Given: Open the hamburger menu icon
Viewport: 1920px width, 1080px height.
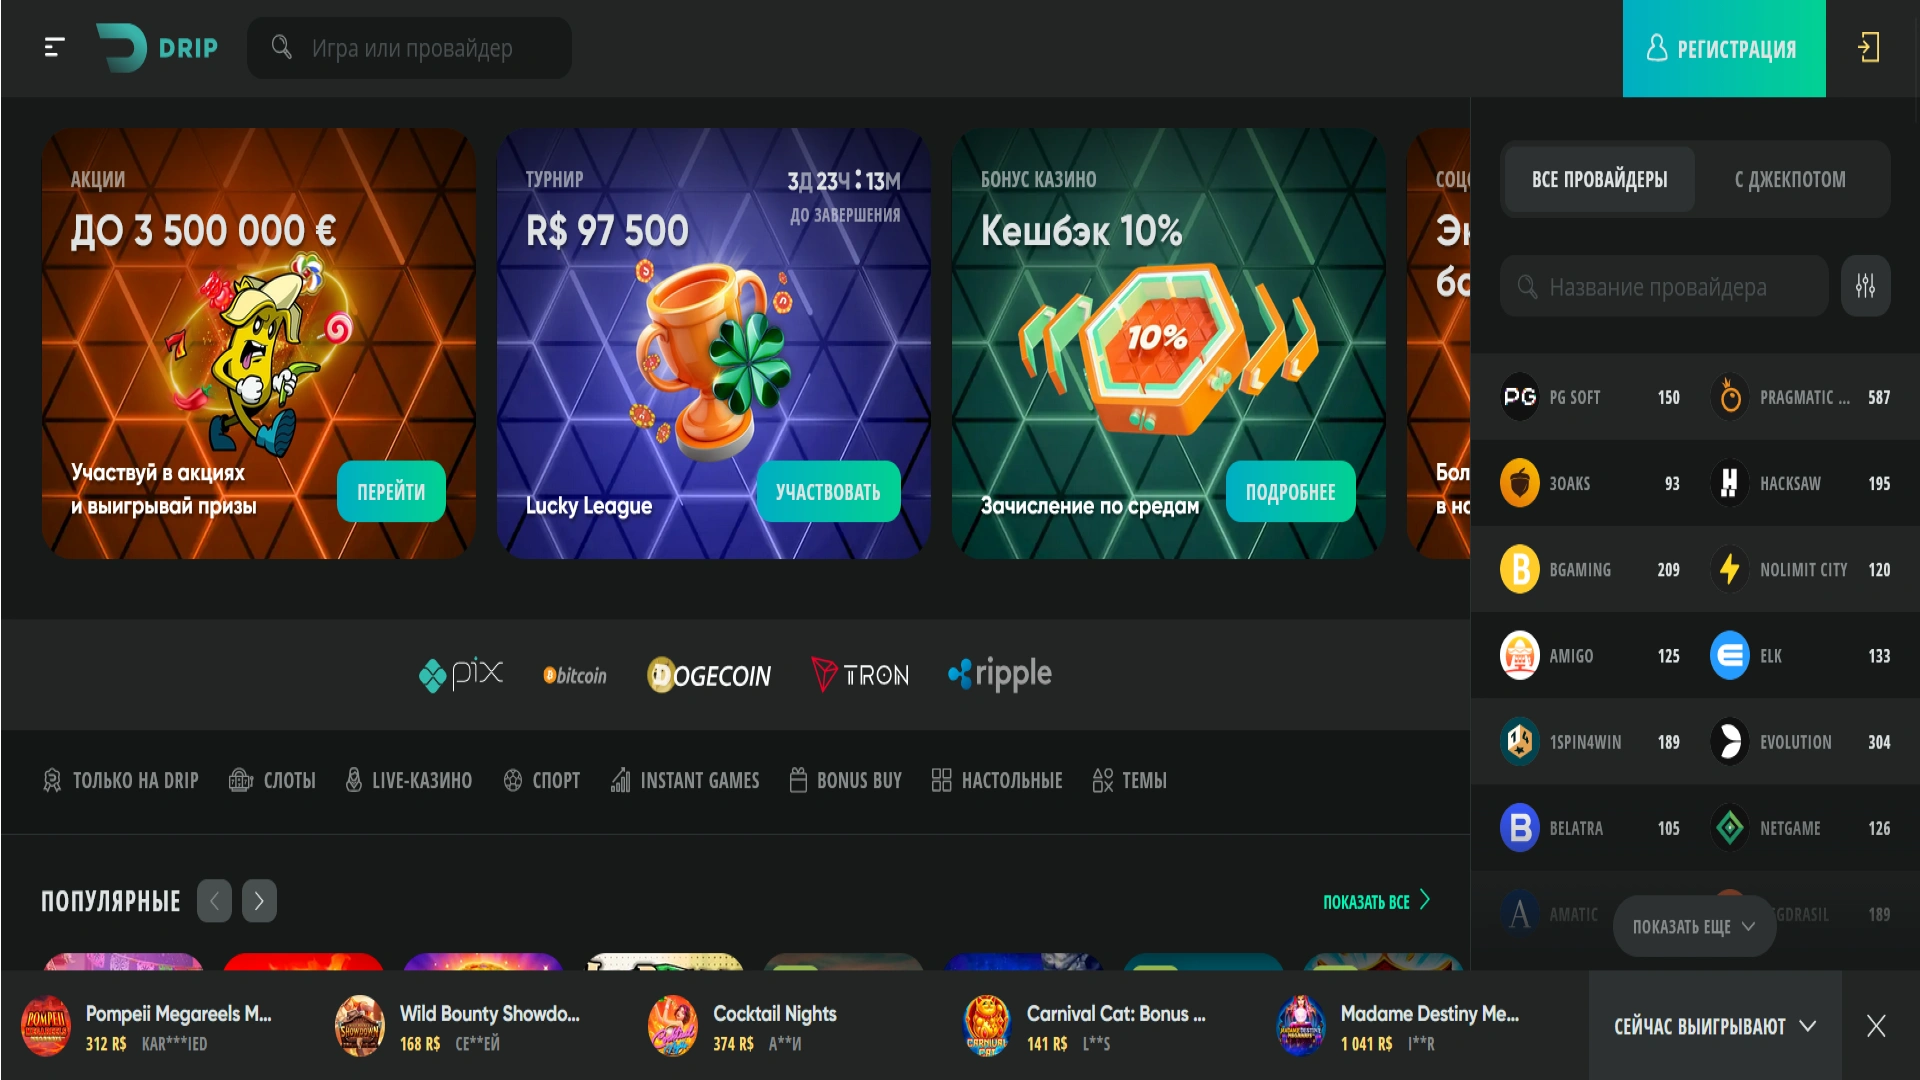Looking at the screenshot, I should tap(55, 47).
